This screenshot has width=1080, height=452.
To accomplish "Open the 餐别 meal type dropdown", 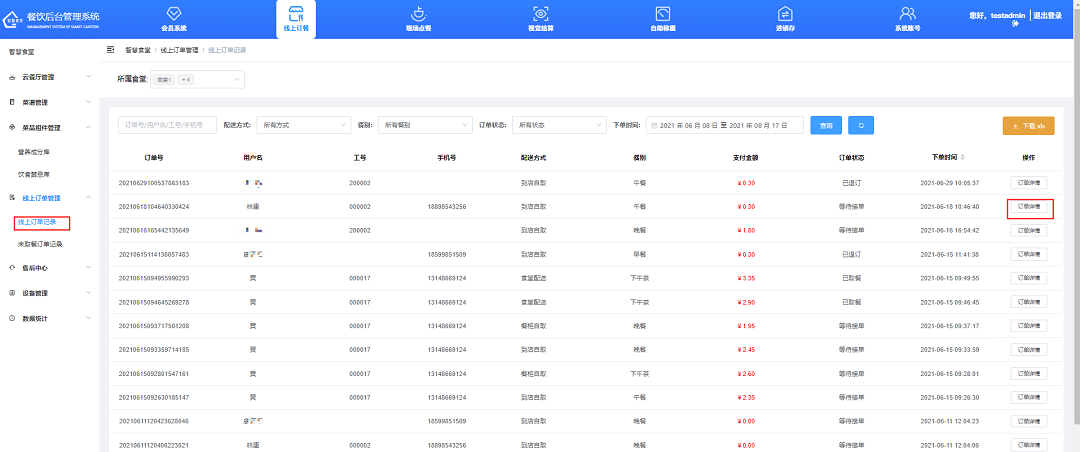I will [x=426, y=125].
